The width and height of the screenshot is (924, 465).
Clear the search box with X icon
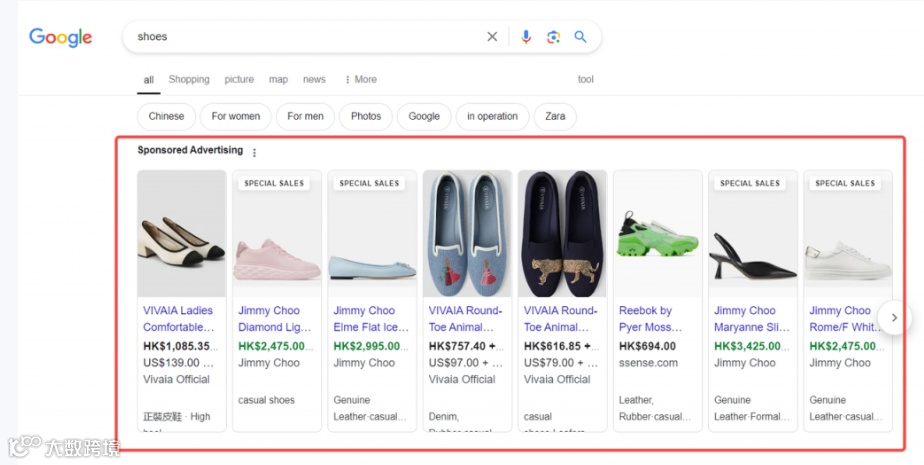[x=492, y=37]
